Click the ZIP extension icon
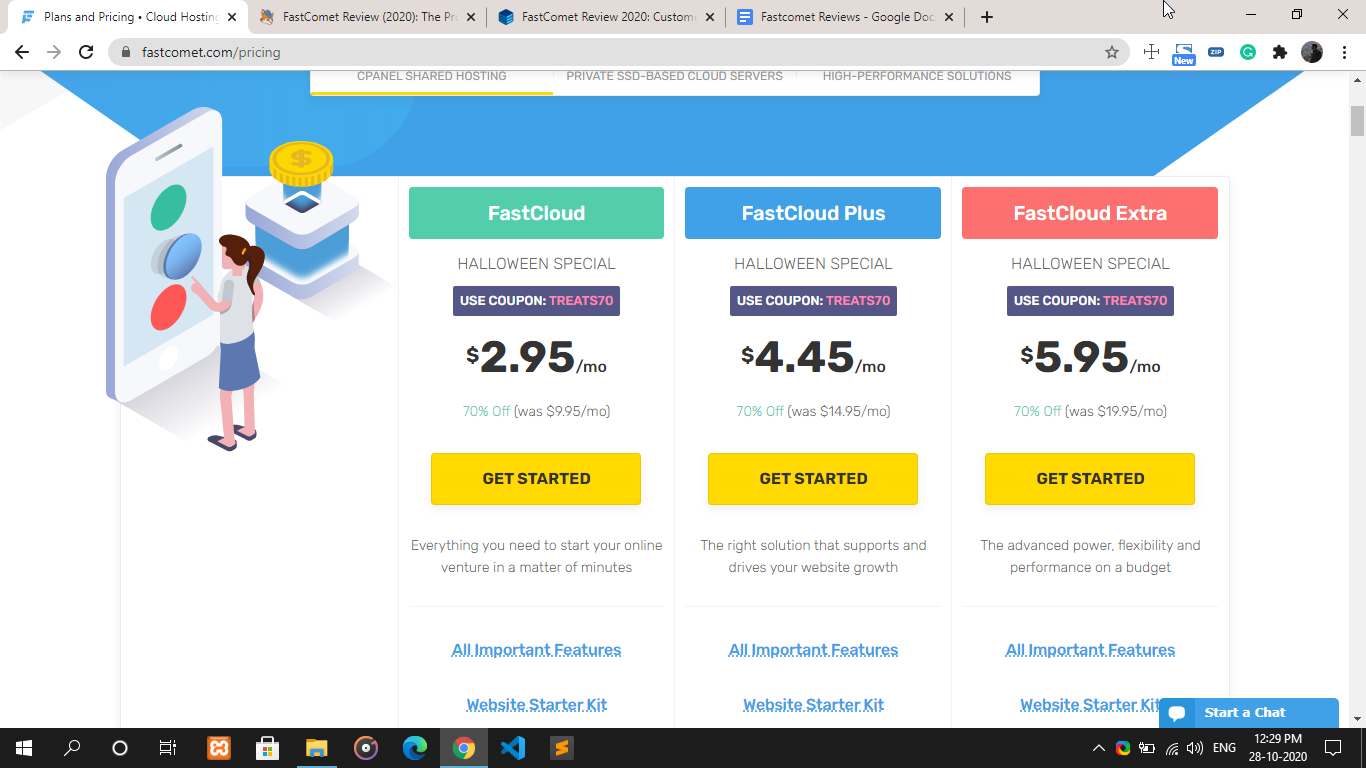 (1216, 52)
